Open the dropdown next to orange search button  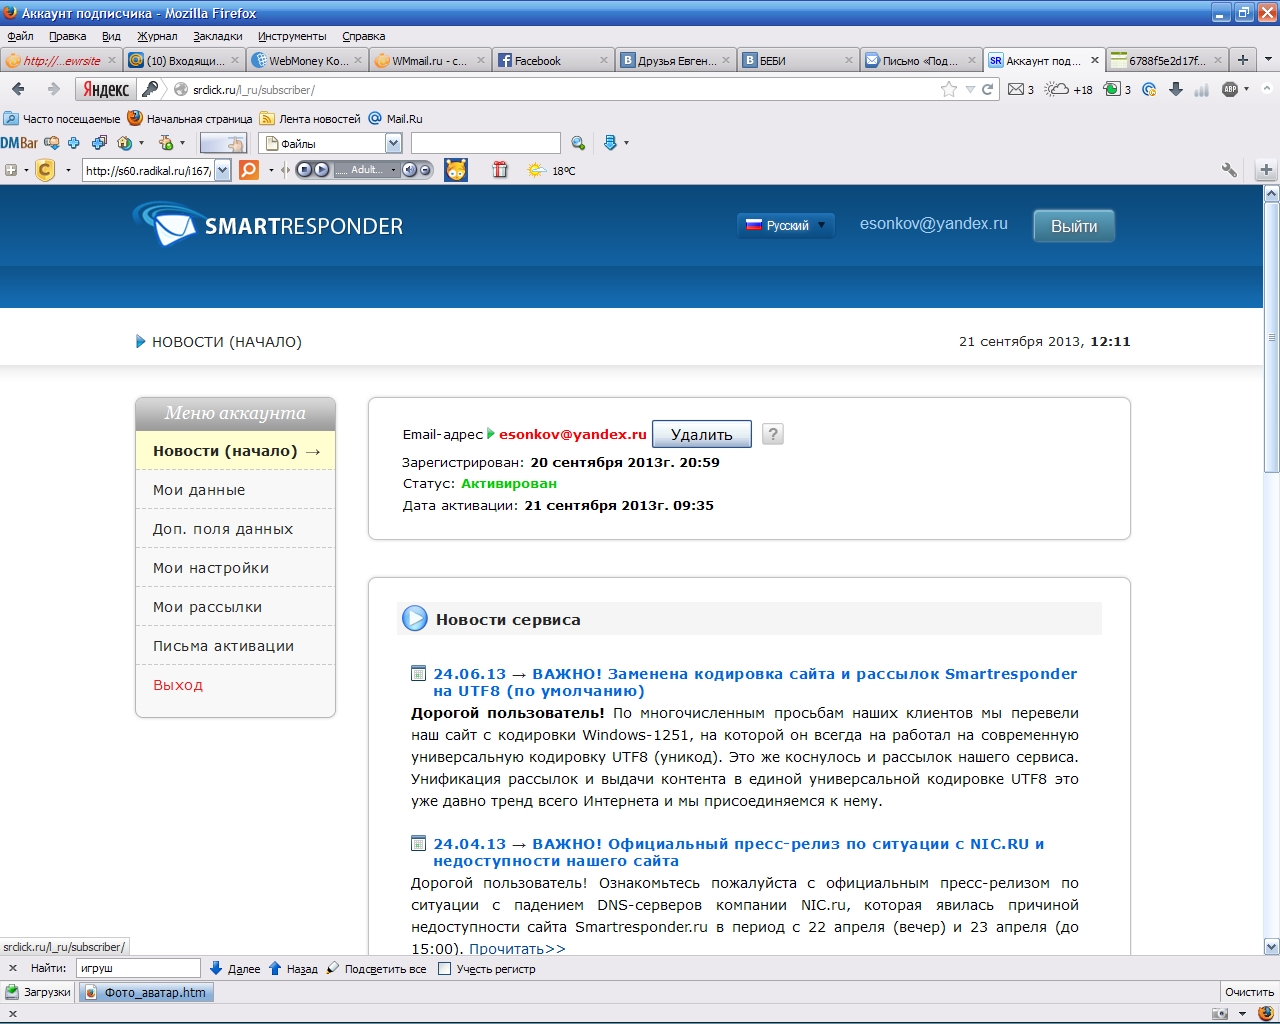271,170
